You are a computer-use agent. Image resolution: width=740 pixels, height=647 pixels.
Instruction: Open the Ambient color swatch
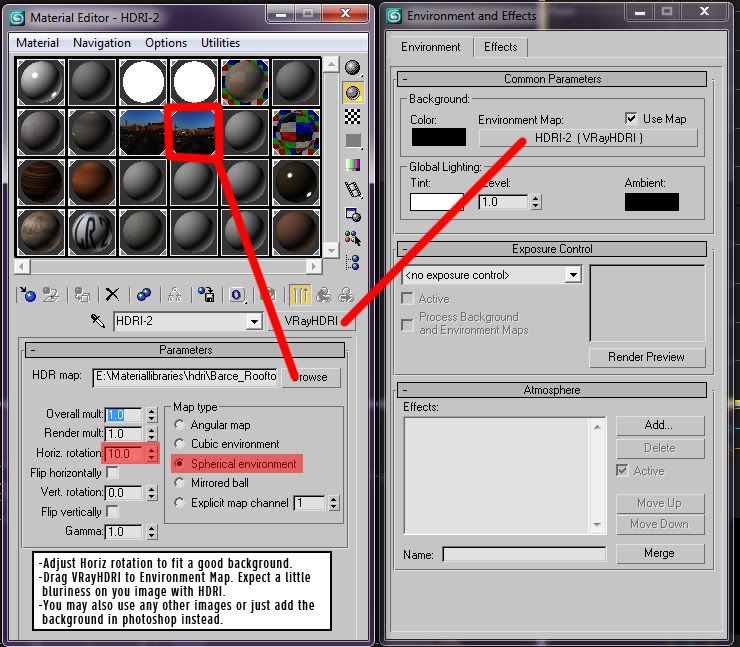pos(652,202)
